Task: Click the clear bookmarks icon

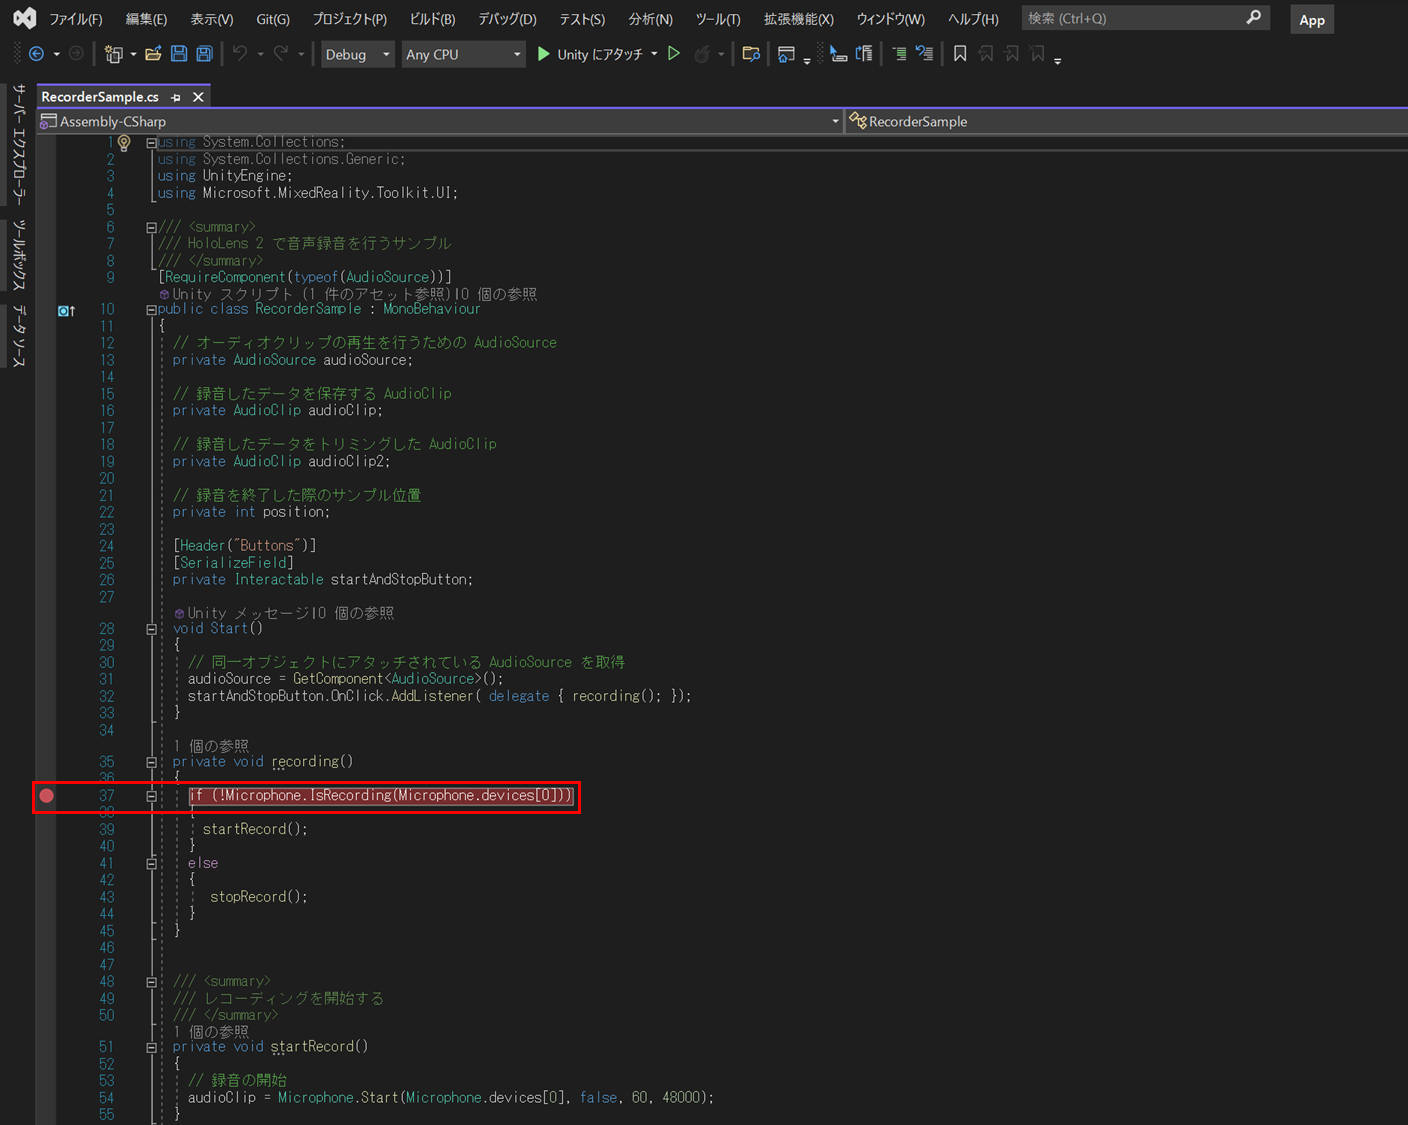Action: tap(1038, 54)
